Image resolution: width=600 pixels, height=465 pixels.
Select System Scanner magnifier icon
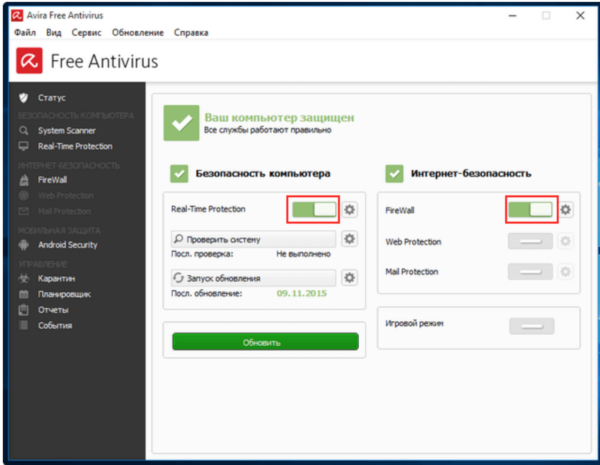(x=24, y=131)
